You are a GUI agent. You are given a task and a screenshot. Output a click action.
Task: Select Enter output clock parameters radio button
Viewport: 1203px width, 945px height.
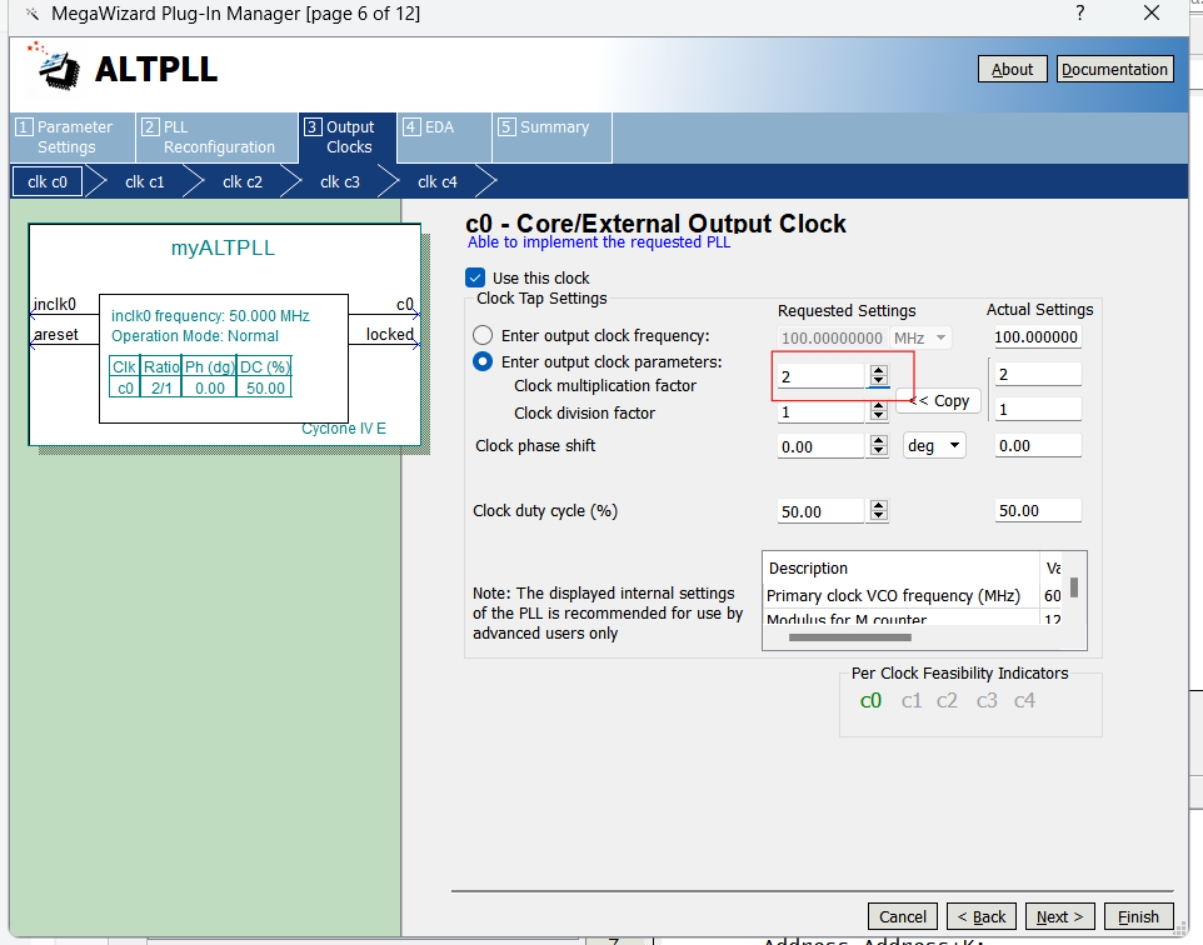[x=483, y=362]
